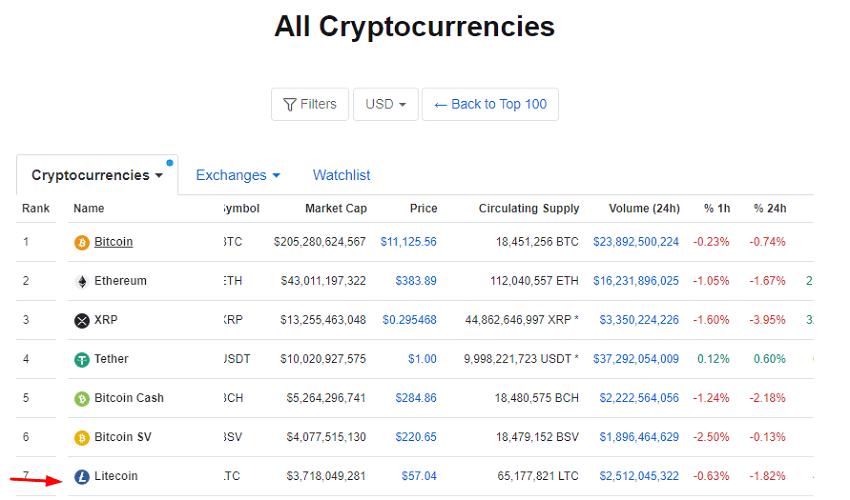The image size is (850, 500).
Task: Click Litecoin volume $2,512,045,322
Action: (639, 476)
